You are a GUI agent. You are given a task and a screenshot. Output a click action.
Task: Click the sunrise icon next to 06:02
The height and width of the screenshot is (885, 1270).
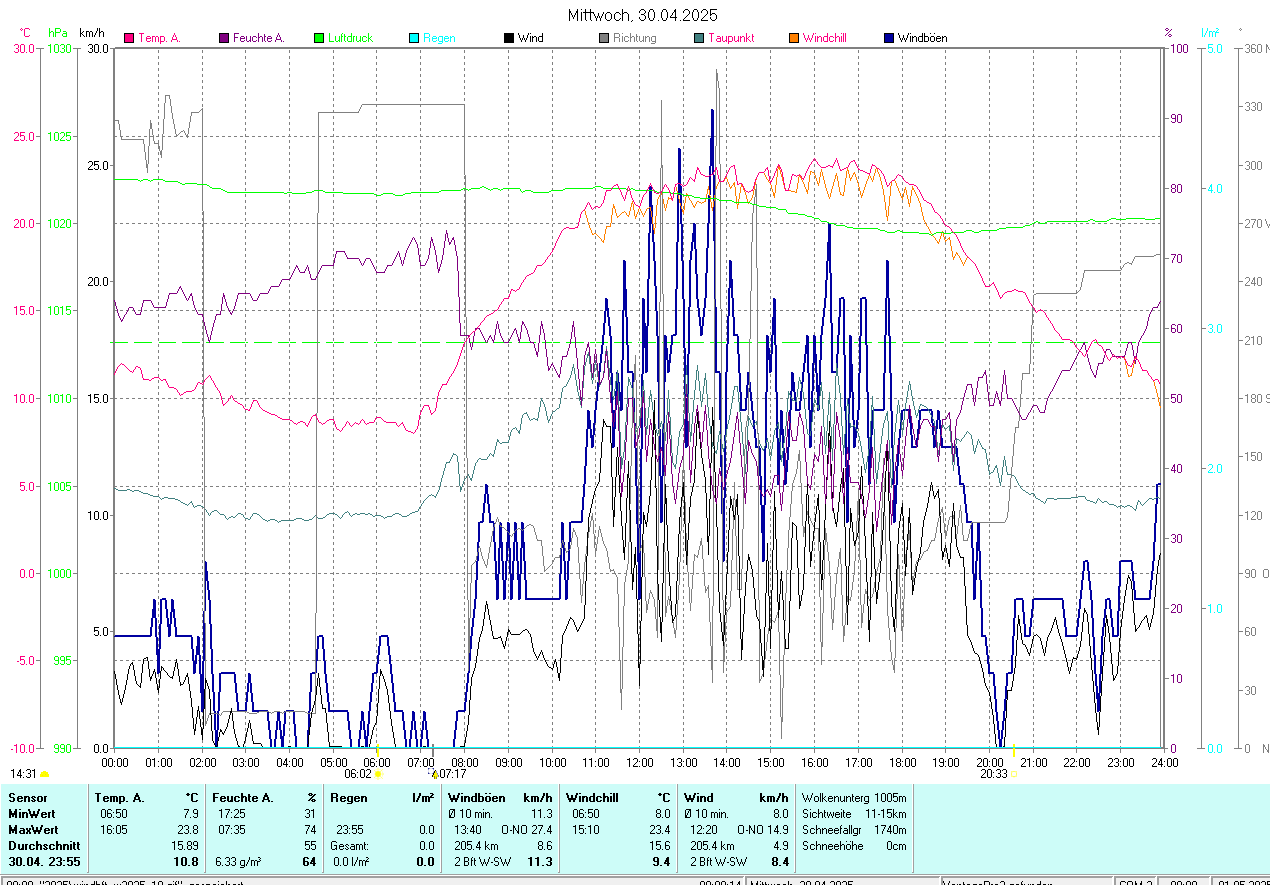point(378,774)
